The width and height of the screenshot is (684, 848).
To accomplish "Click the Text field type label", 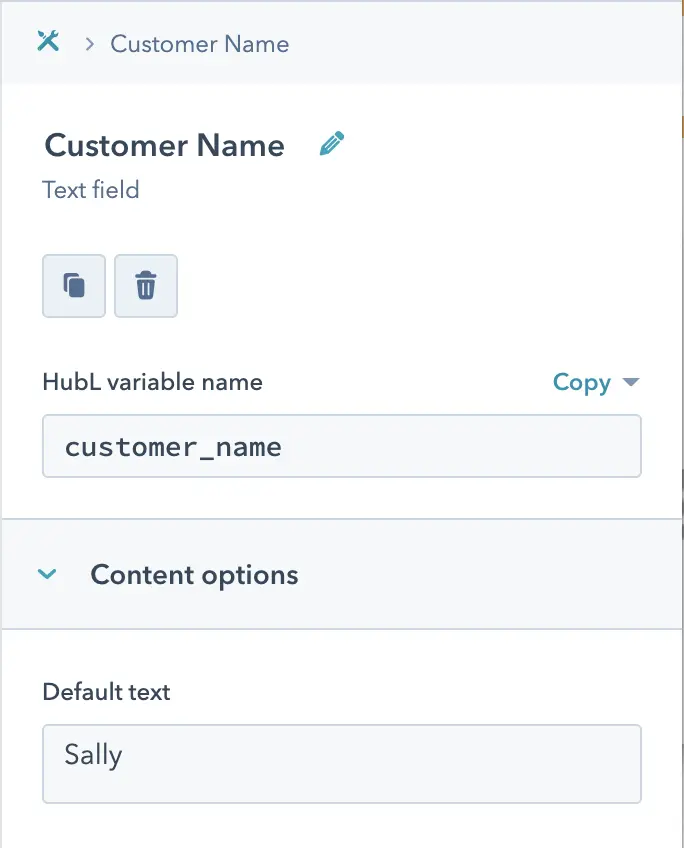I will click(x=91, y=190).
